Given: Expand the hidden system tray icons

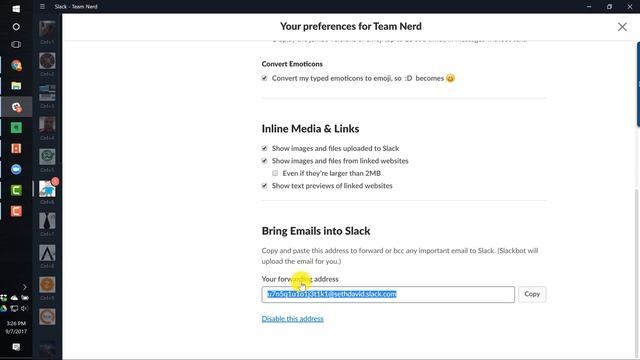Looking at the screenshot, I should pos(24,287).
